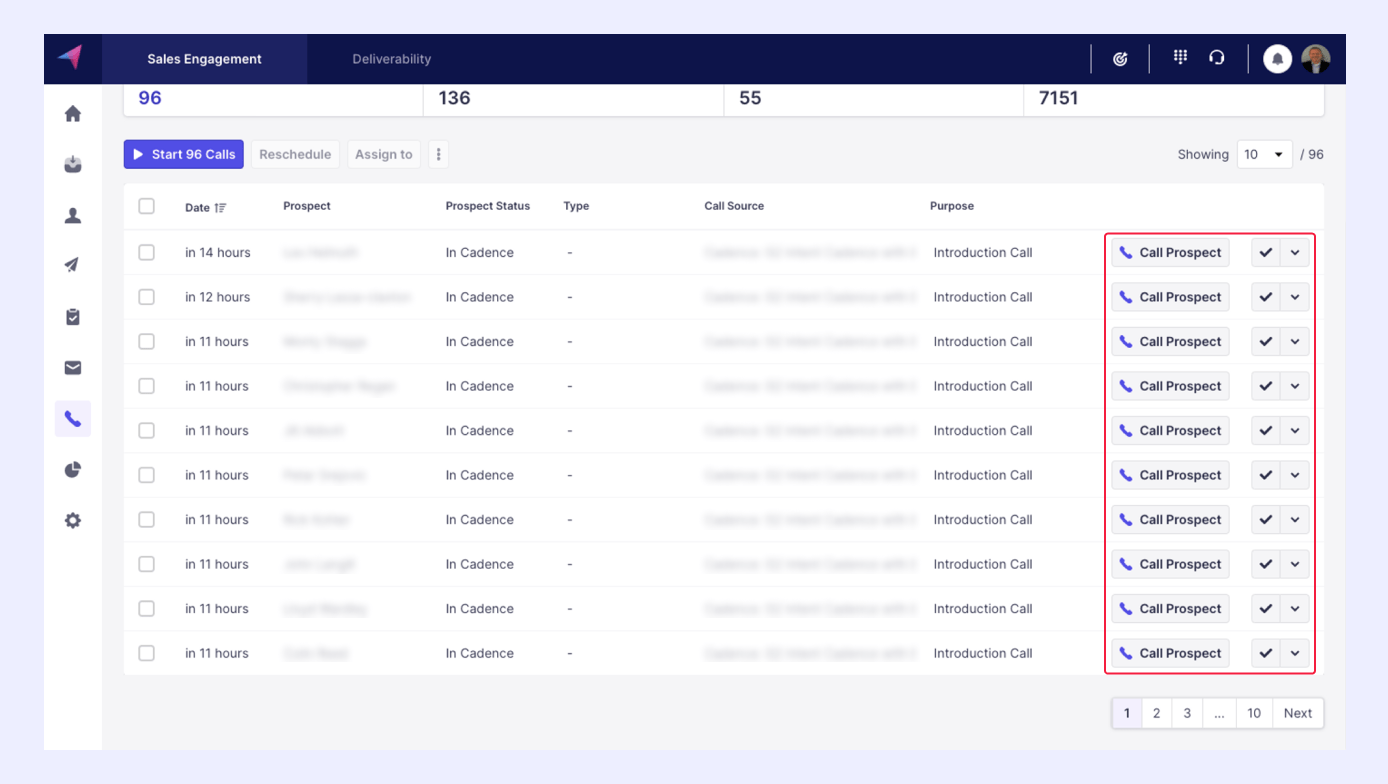This screenshot has height=784, width=1388.
Task: Check the box for the 'in 14 hours' row
Action: 147,253
